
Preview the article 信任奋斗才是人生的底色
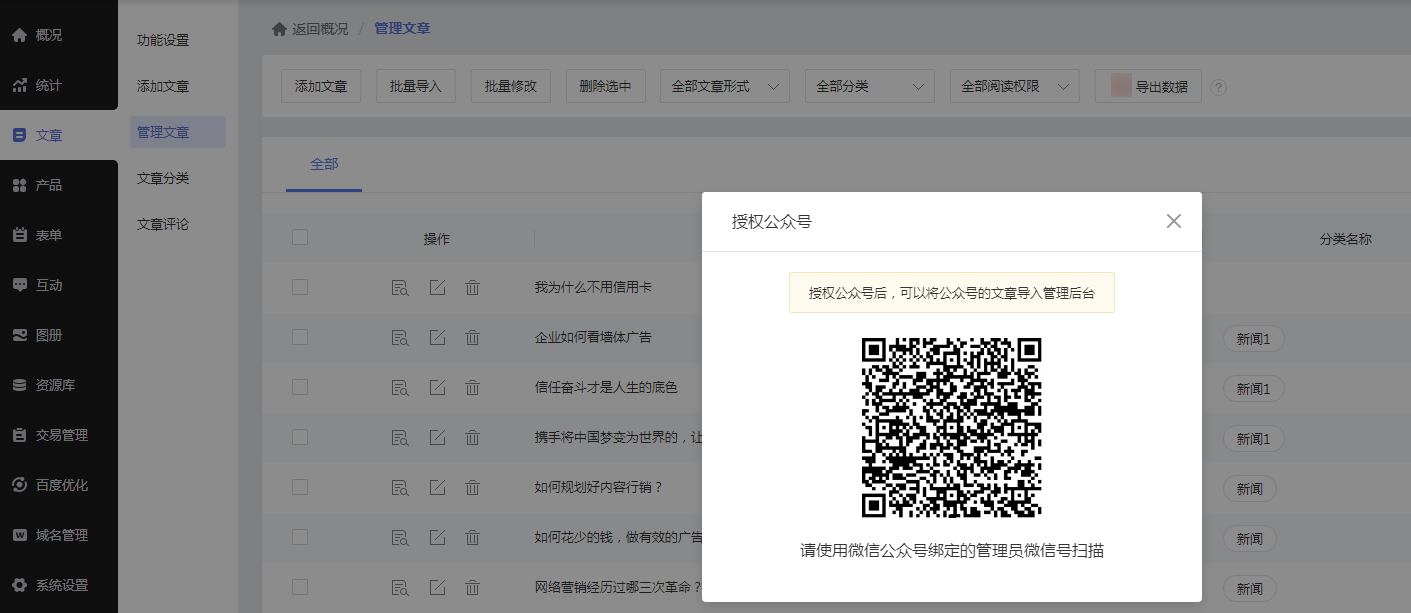point(400,388)
